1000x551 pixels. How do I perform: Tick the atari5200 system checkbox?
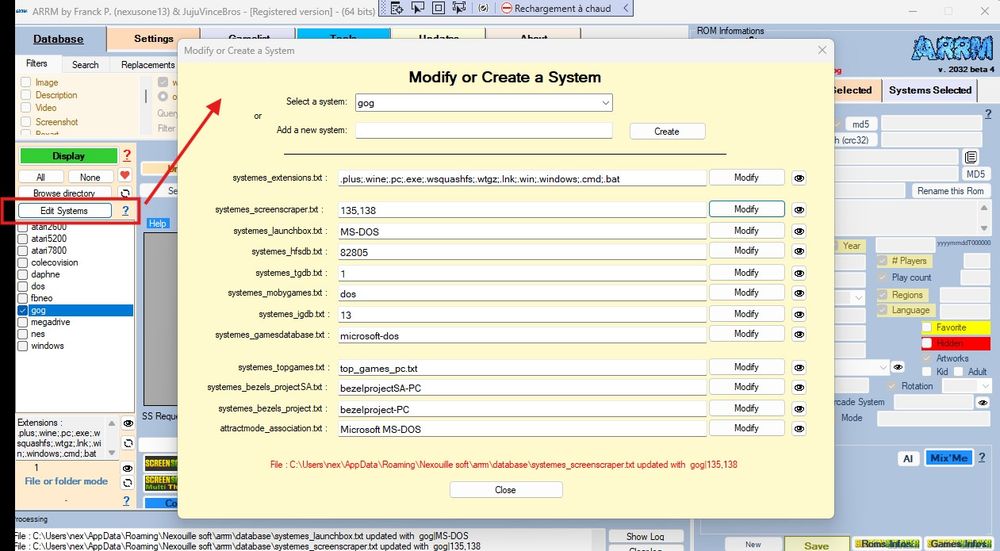point(22,239)
